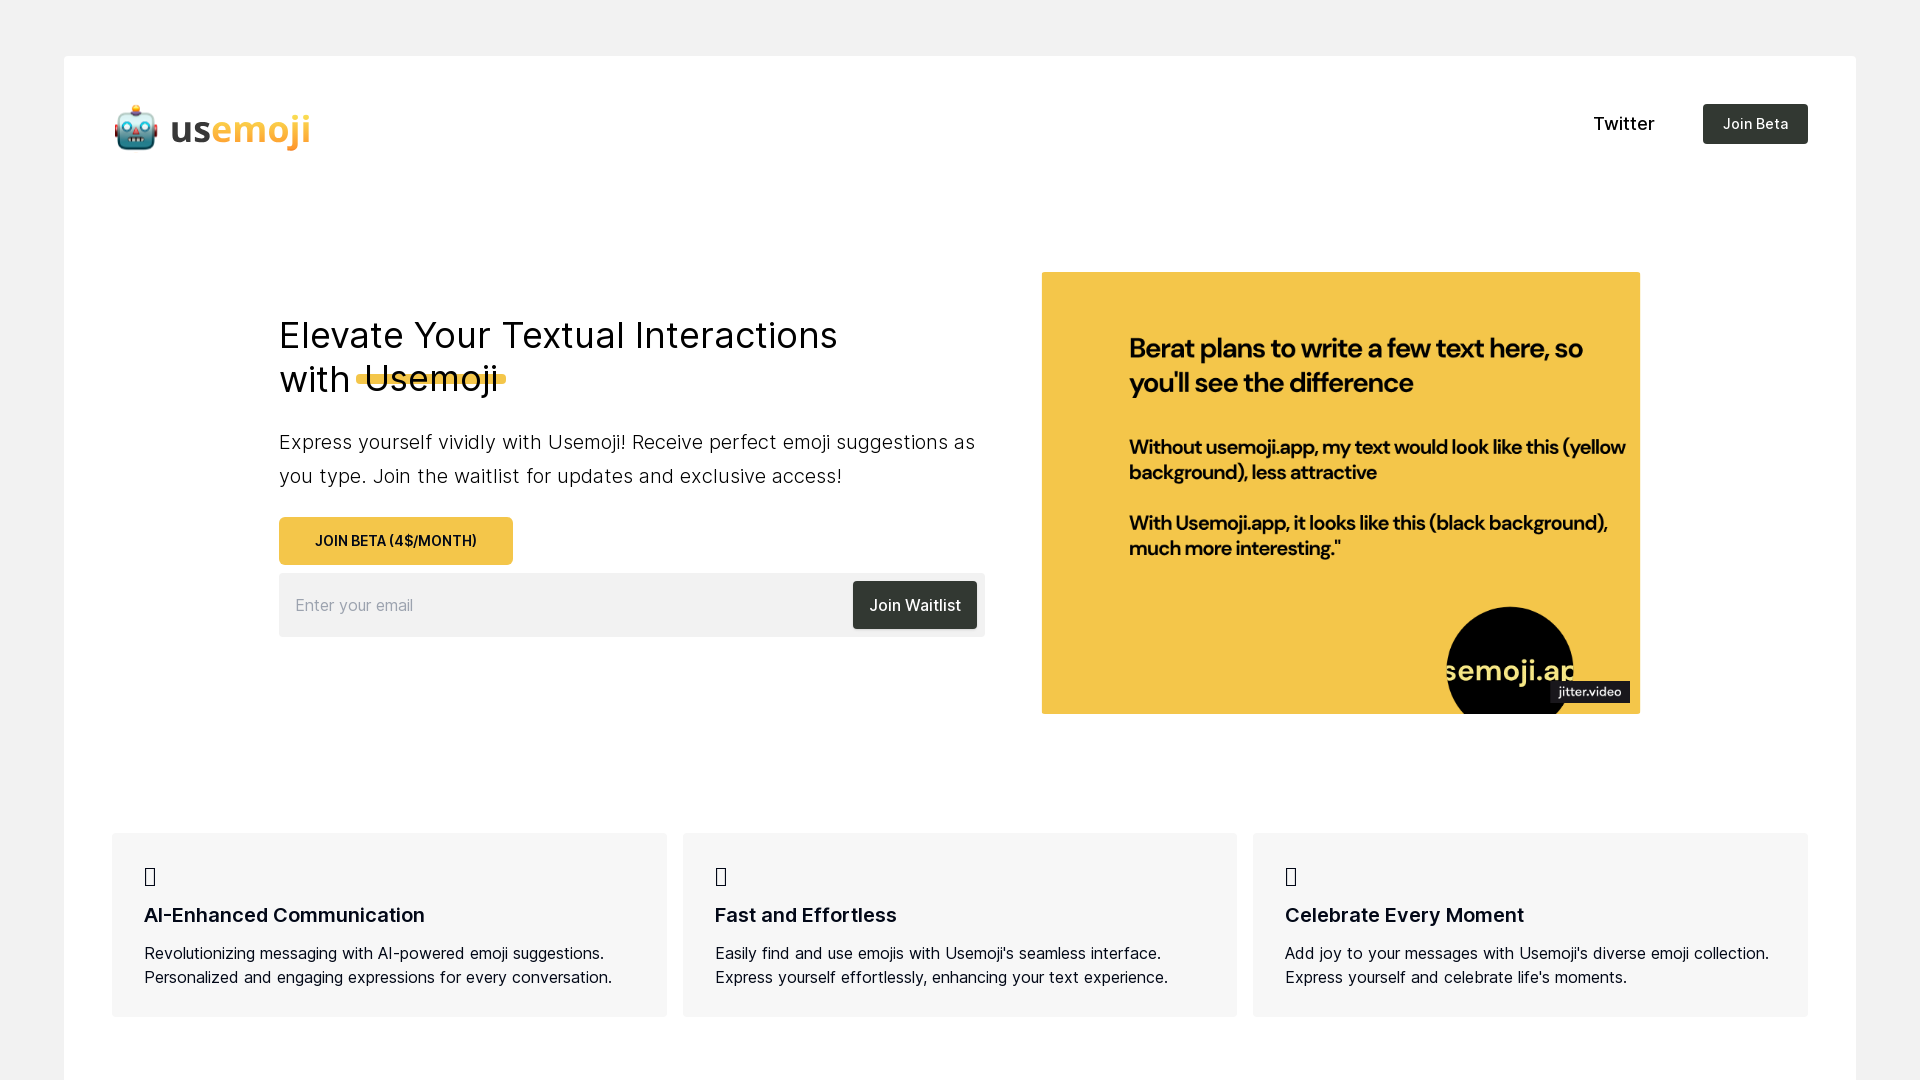The width and height of the screenshot is (1920, 1080).
Task: Click the highlighted Usemoji word in the headline
Action: pyautogui.click(x=431, y=379)
